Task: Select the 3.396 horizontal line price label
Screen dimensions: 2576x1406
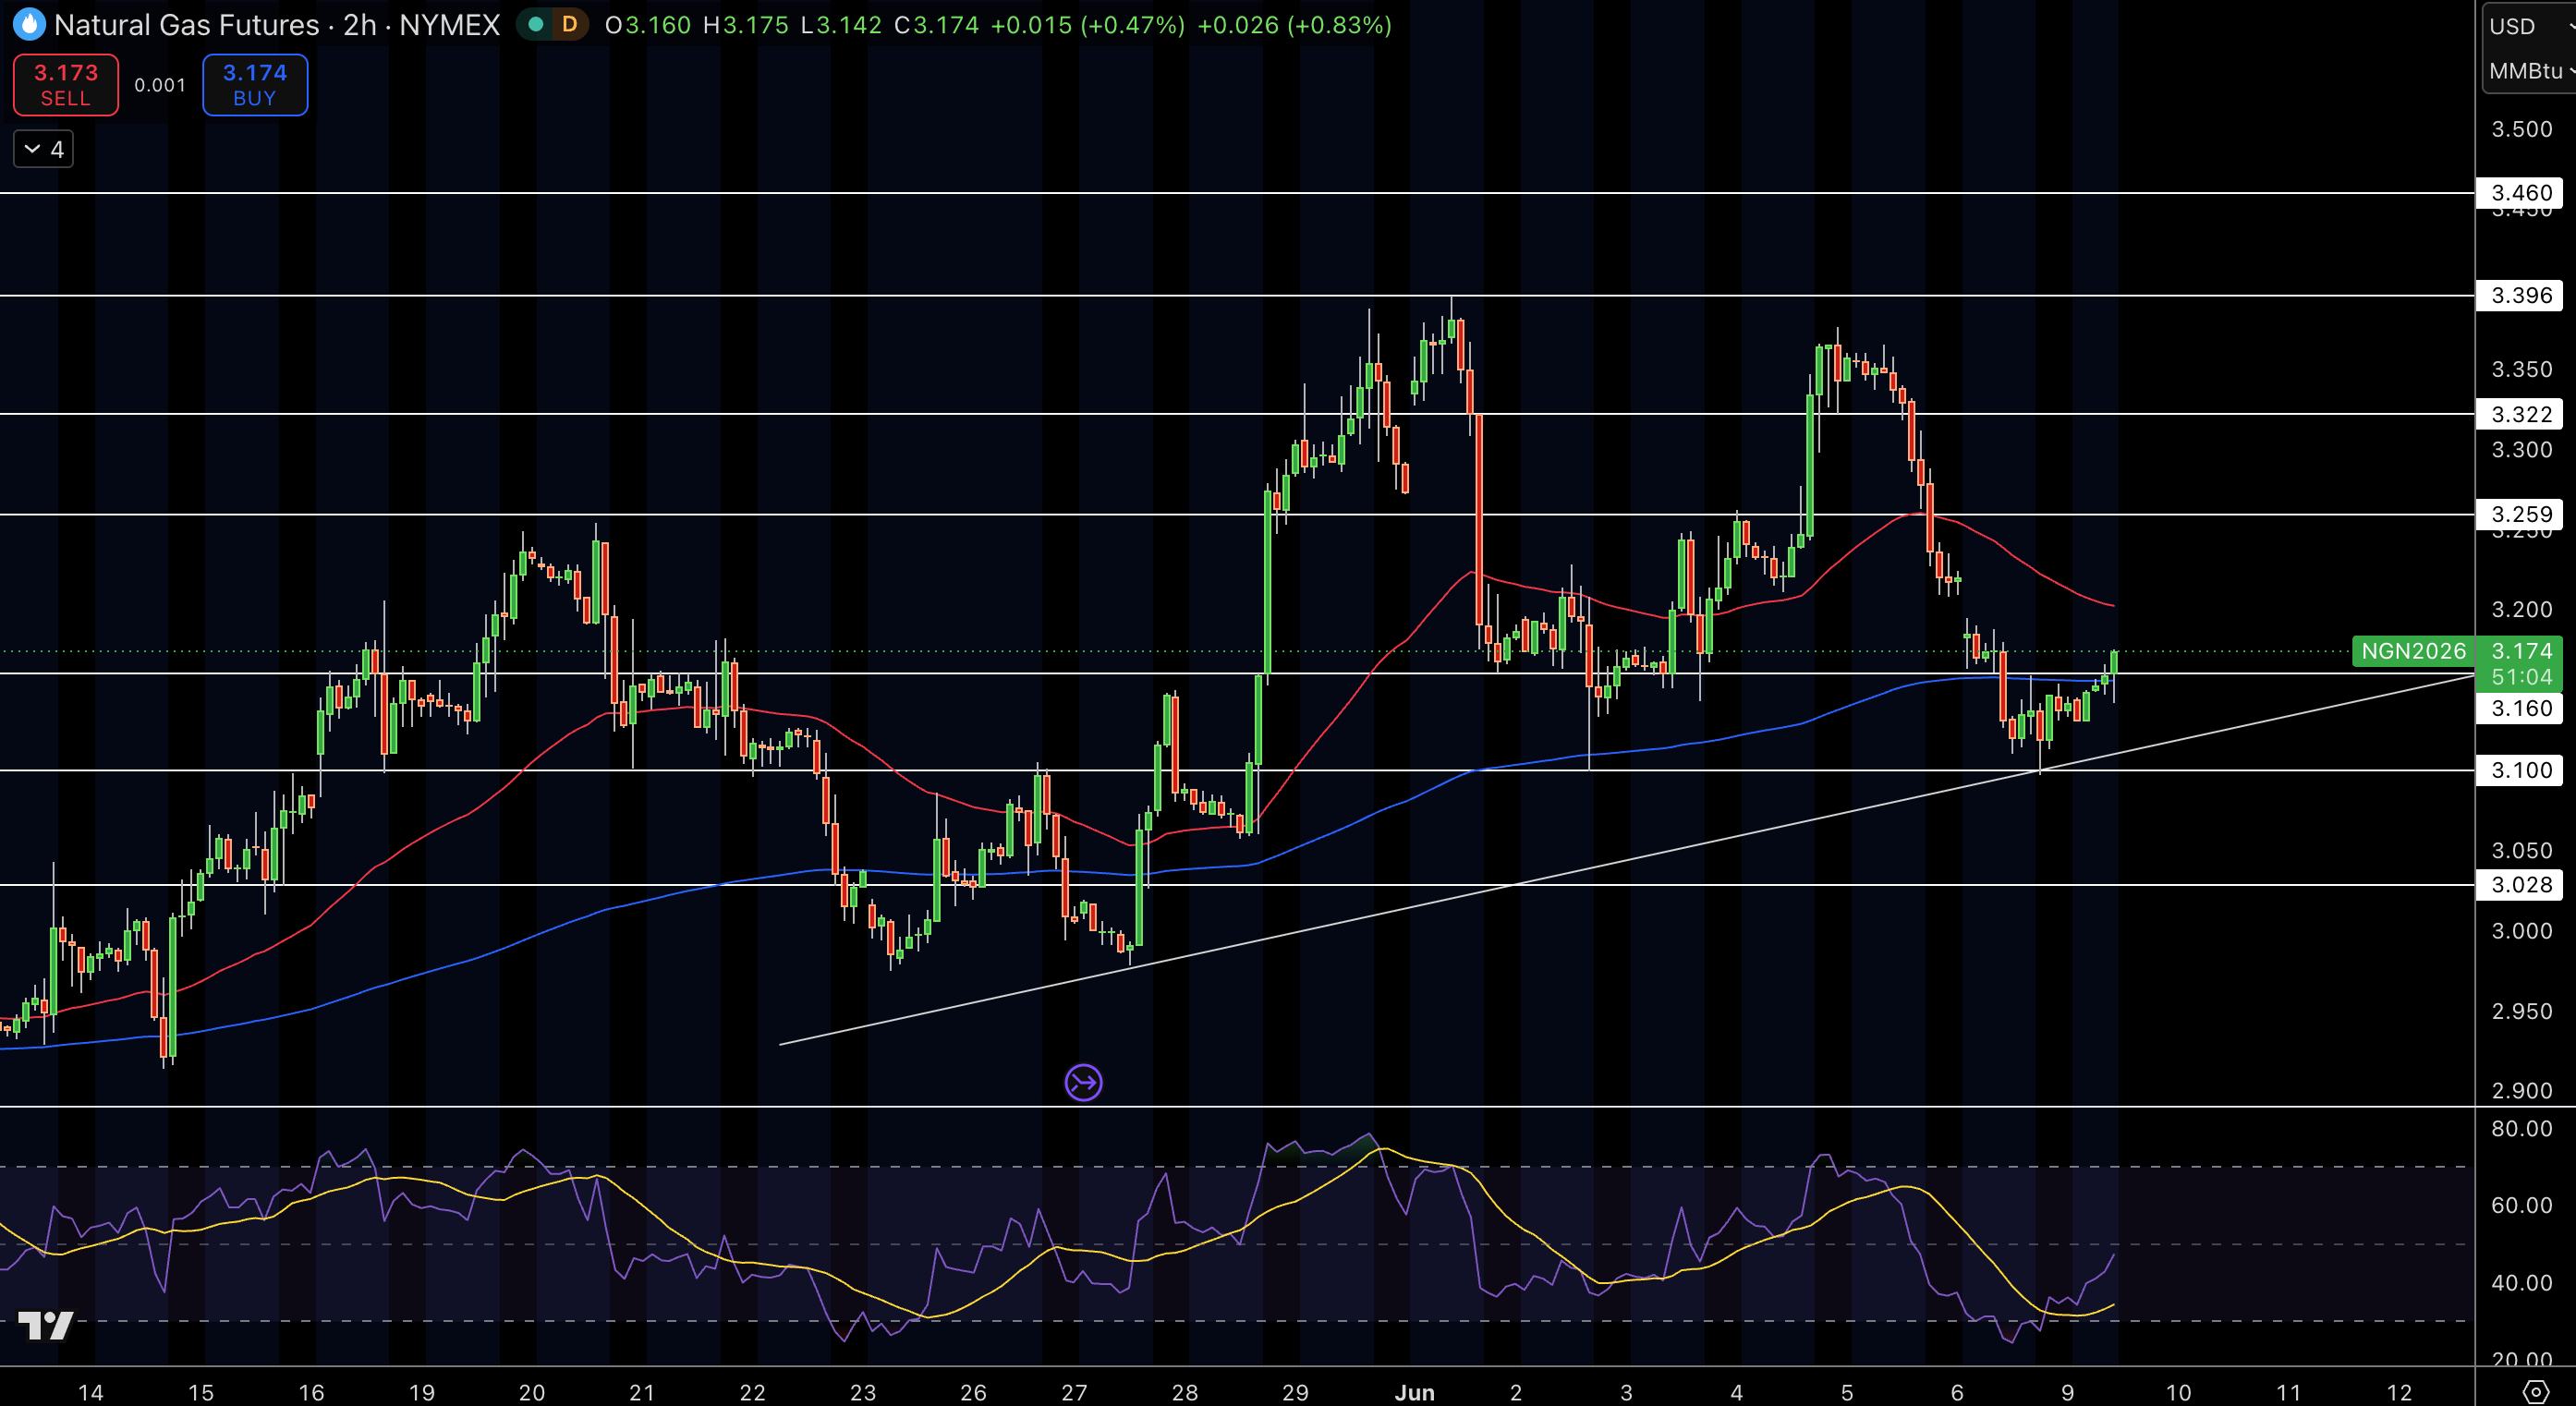Action: tap(2521, 295)
